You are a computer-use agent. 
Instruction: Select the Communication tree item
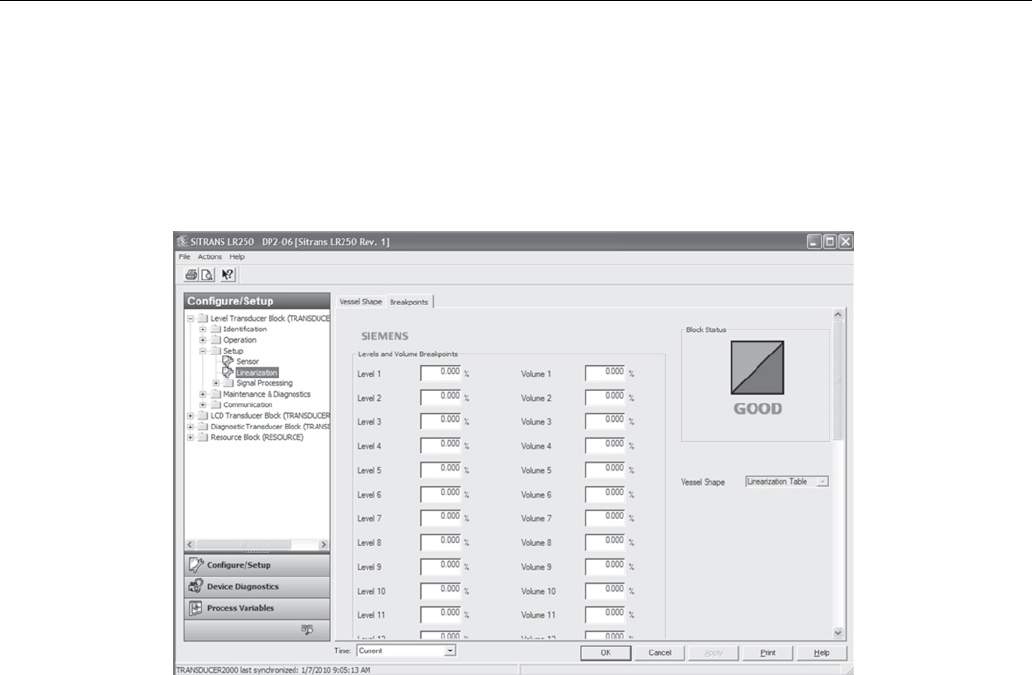click(247, 405)
